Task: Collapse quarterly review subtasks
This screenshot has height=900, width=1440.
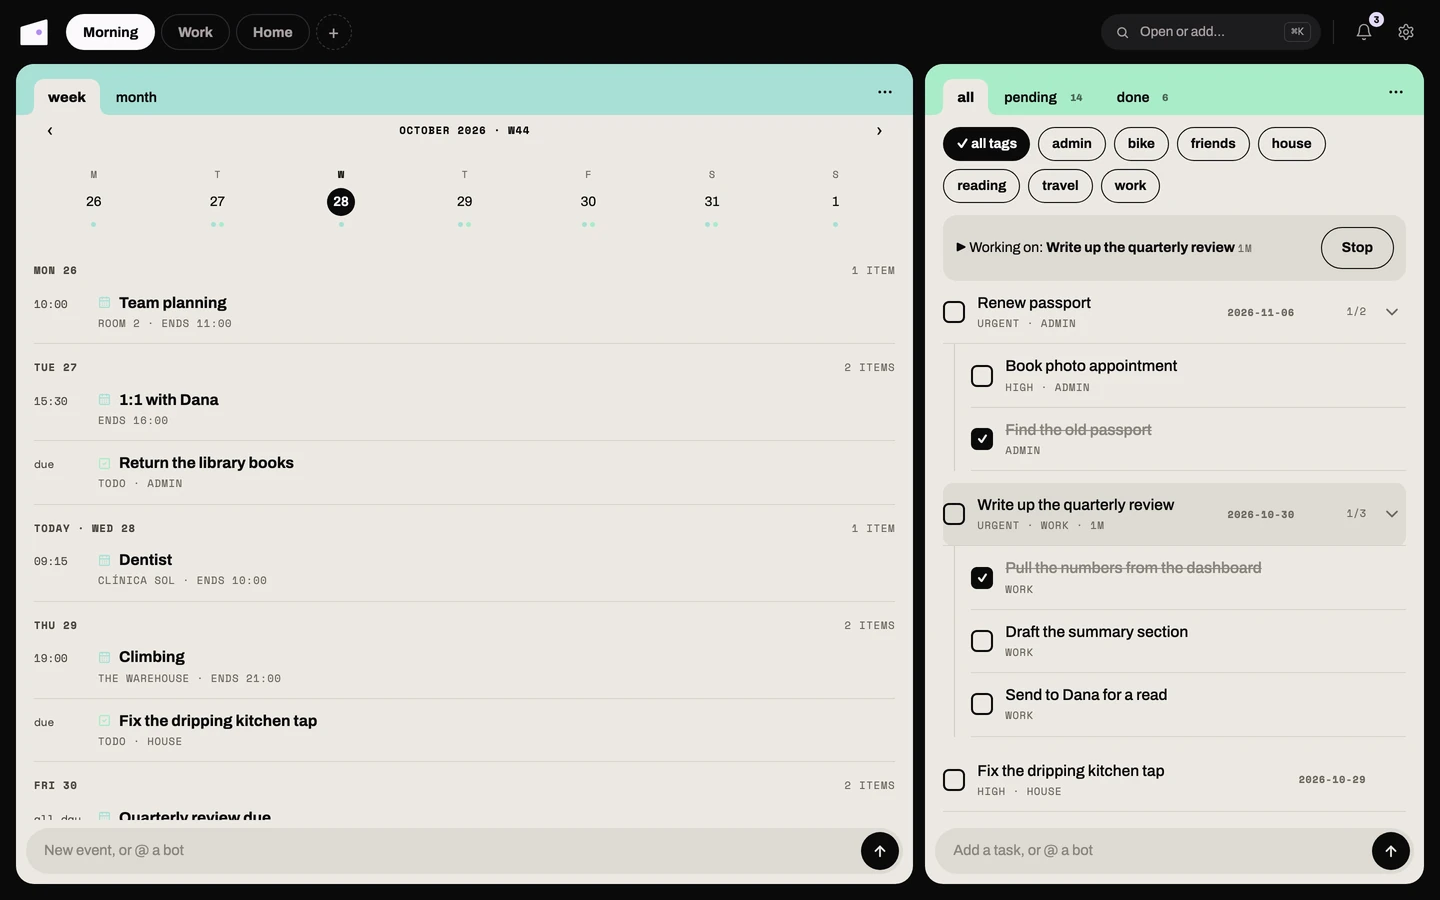Action: click(x=1392, y=514)
